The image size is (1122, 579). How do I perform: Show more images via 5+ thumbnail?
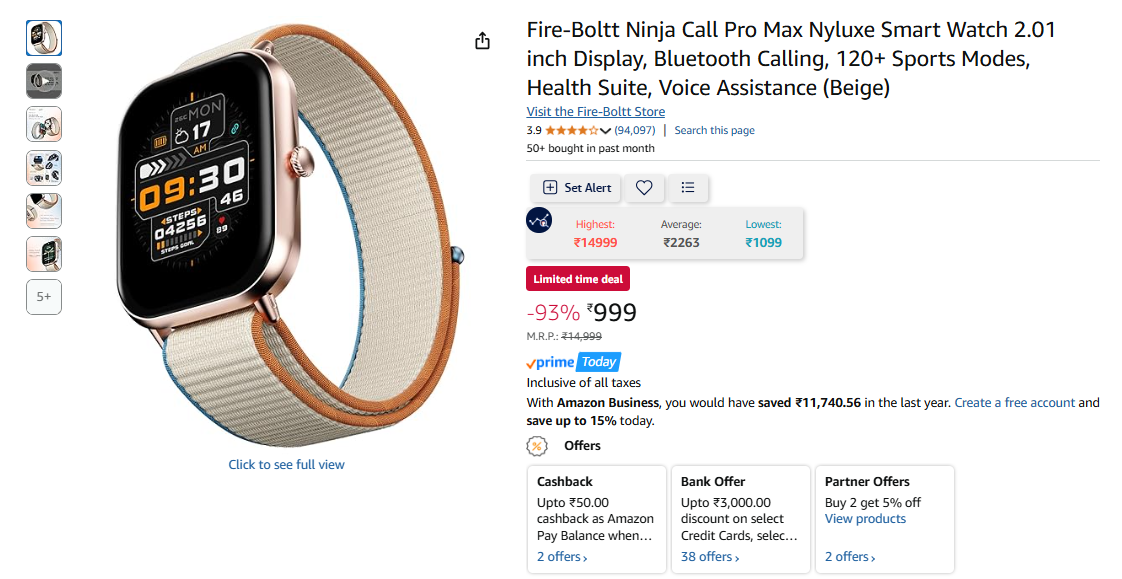coord(44,297)
